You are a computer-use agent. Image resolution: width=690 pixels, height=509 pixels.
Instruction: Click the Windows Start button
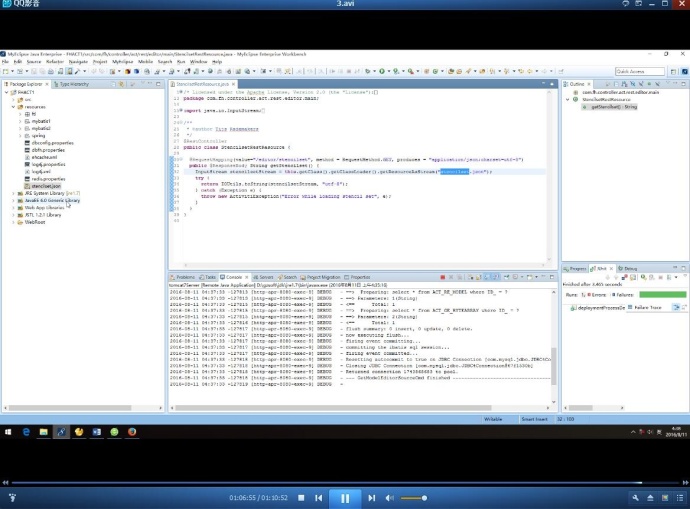click(x=8, y=431)
